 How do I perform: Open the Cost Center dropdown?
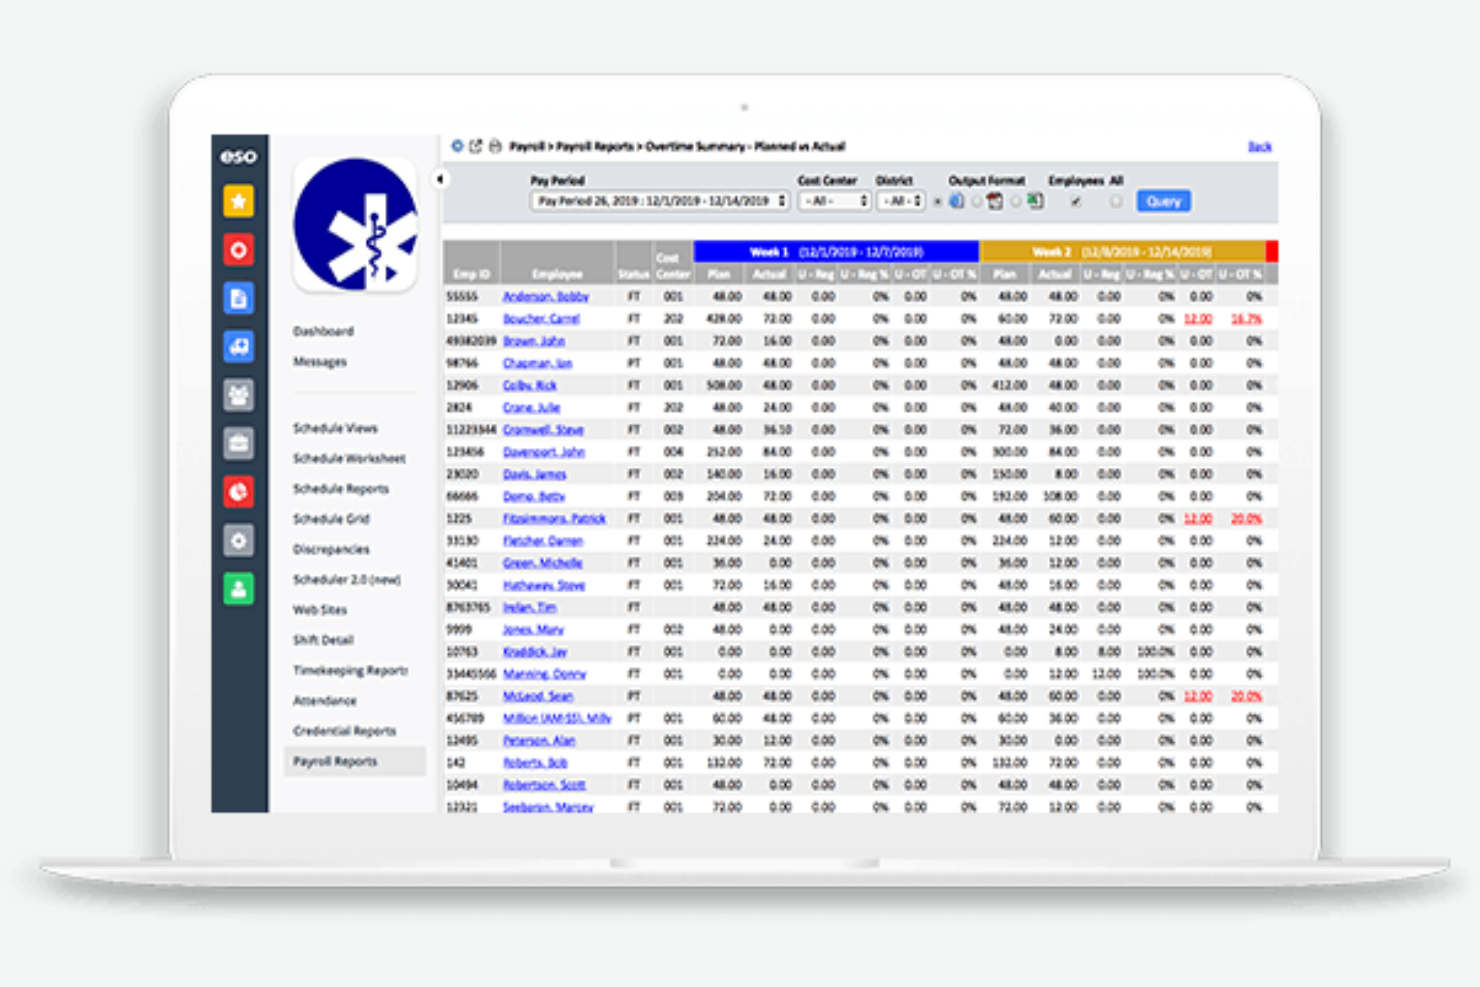click(x=835, y=201)
